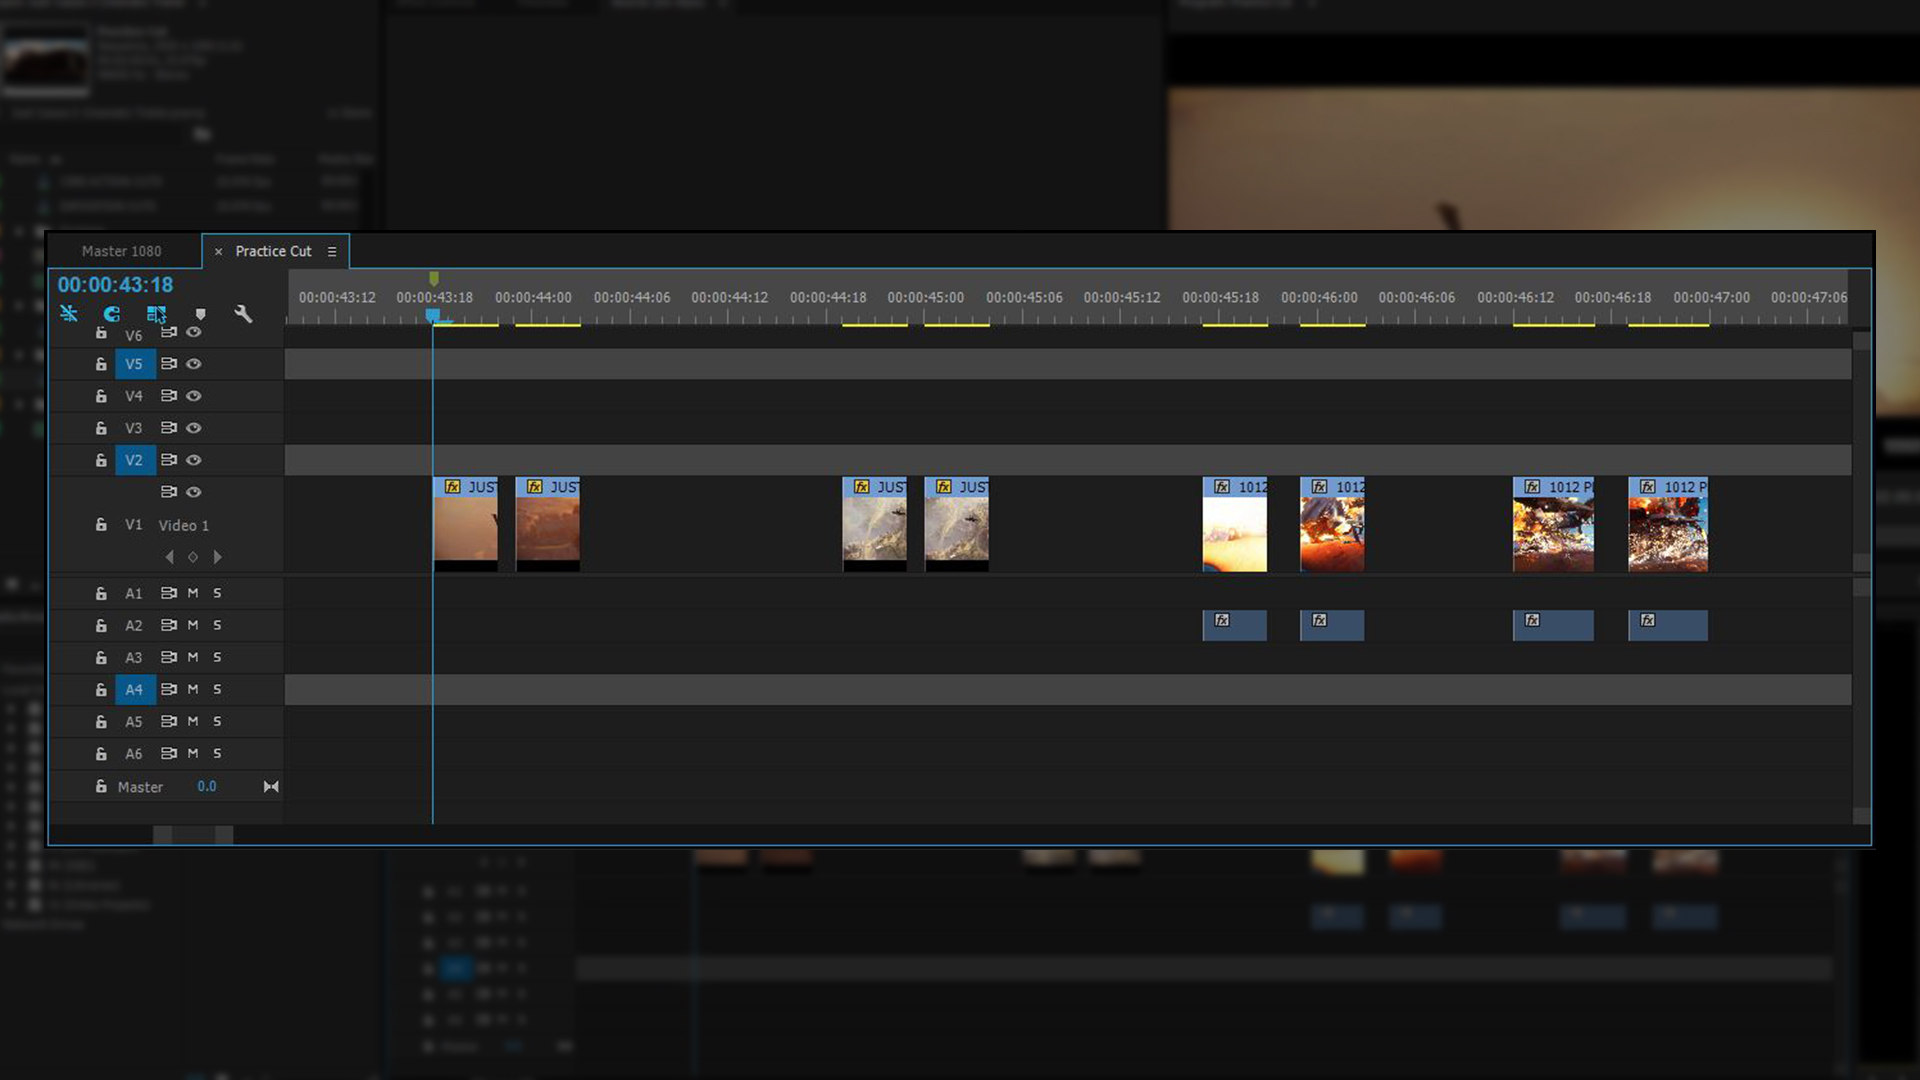Toggle the Snap magnet icon
The height and width of the screenshot is (1080, 1920).
tap(112, 314)
